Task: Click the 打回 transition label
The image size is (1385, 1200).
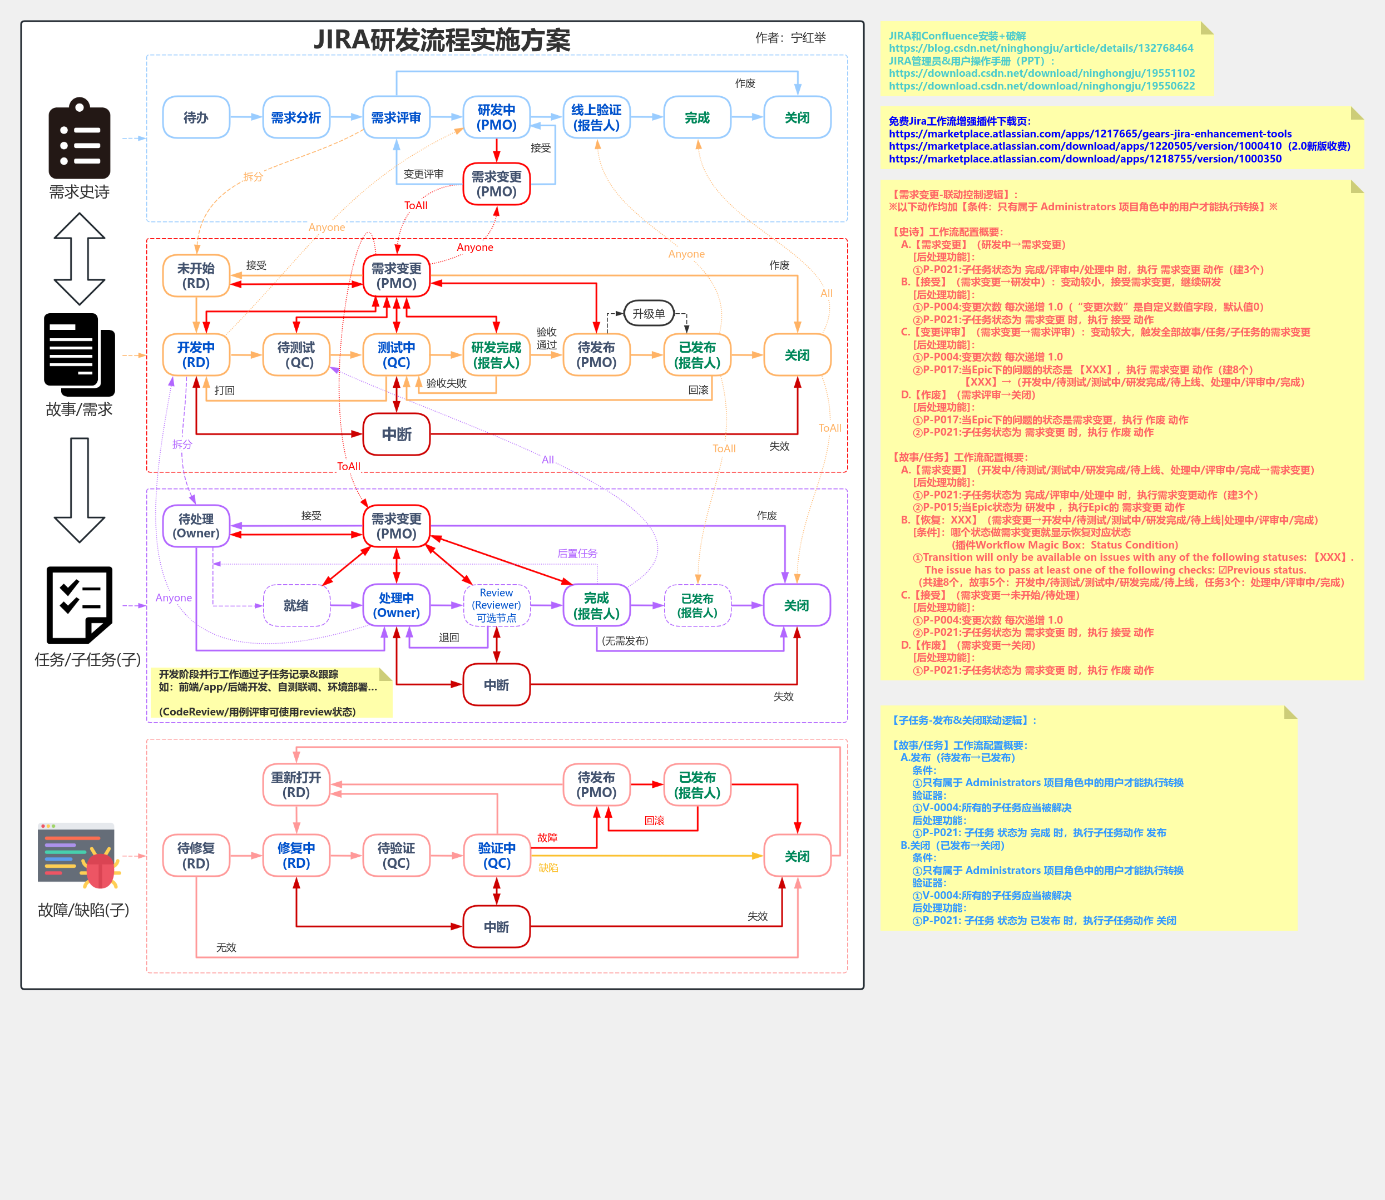Action: coord(225,391)
